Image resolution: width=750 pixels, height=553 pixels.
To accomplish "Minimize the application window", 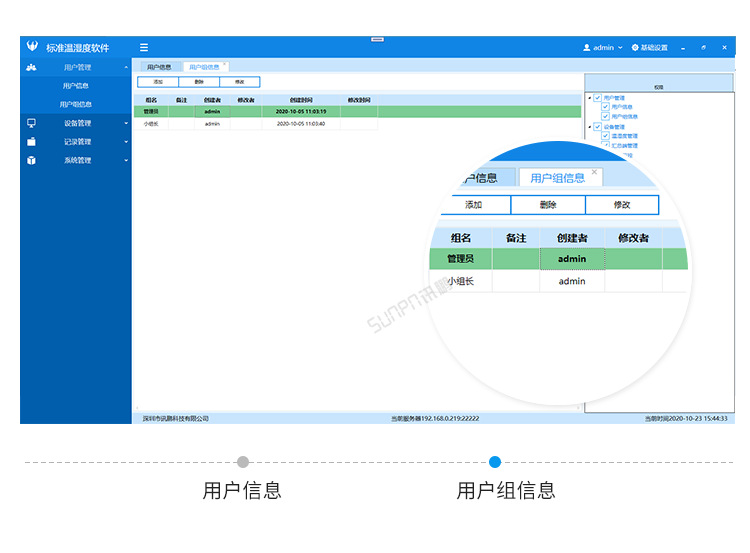I will 683,48.
